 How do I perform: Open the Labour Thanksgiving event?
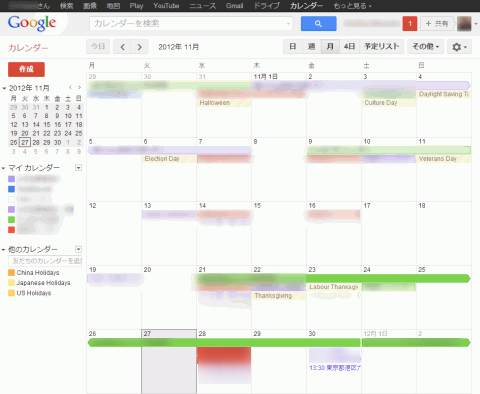(x=334, y=287)
